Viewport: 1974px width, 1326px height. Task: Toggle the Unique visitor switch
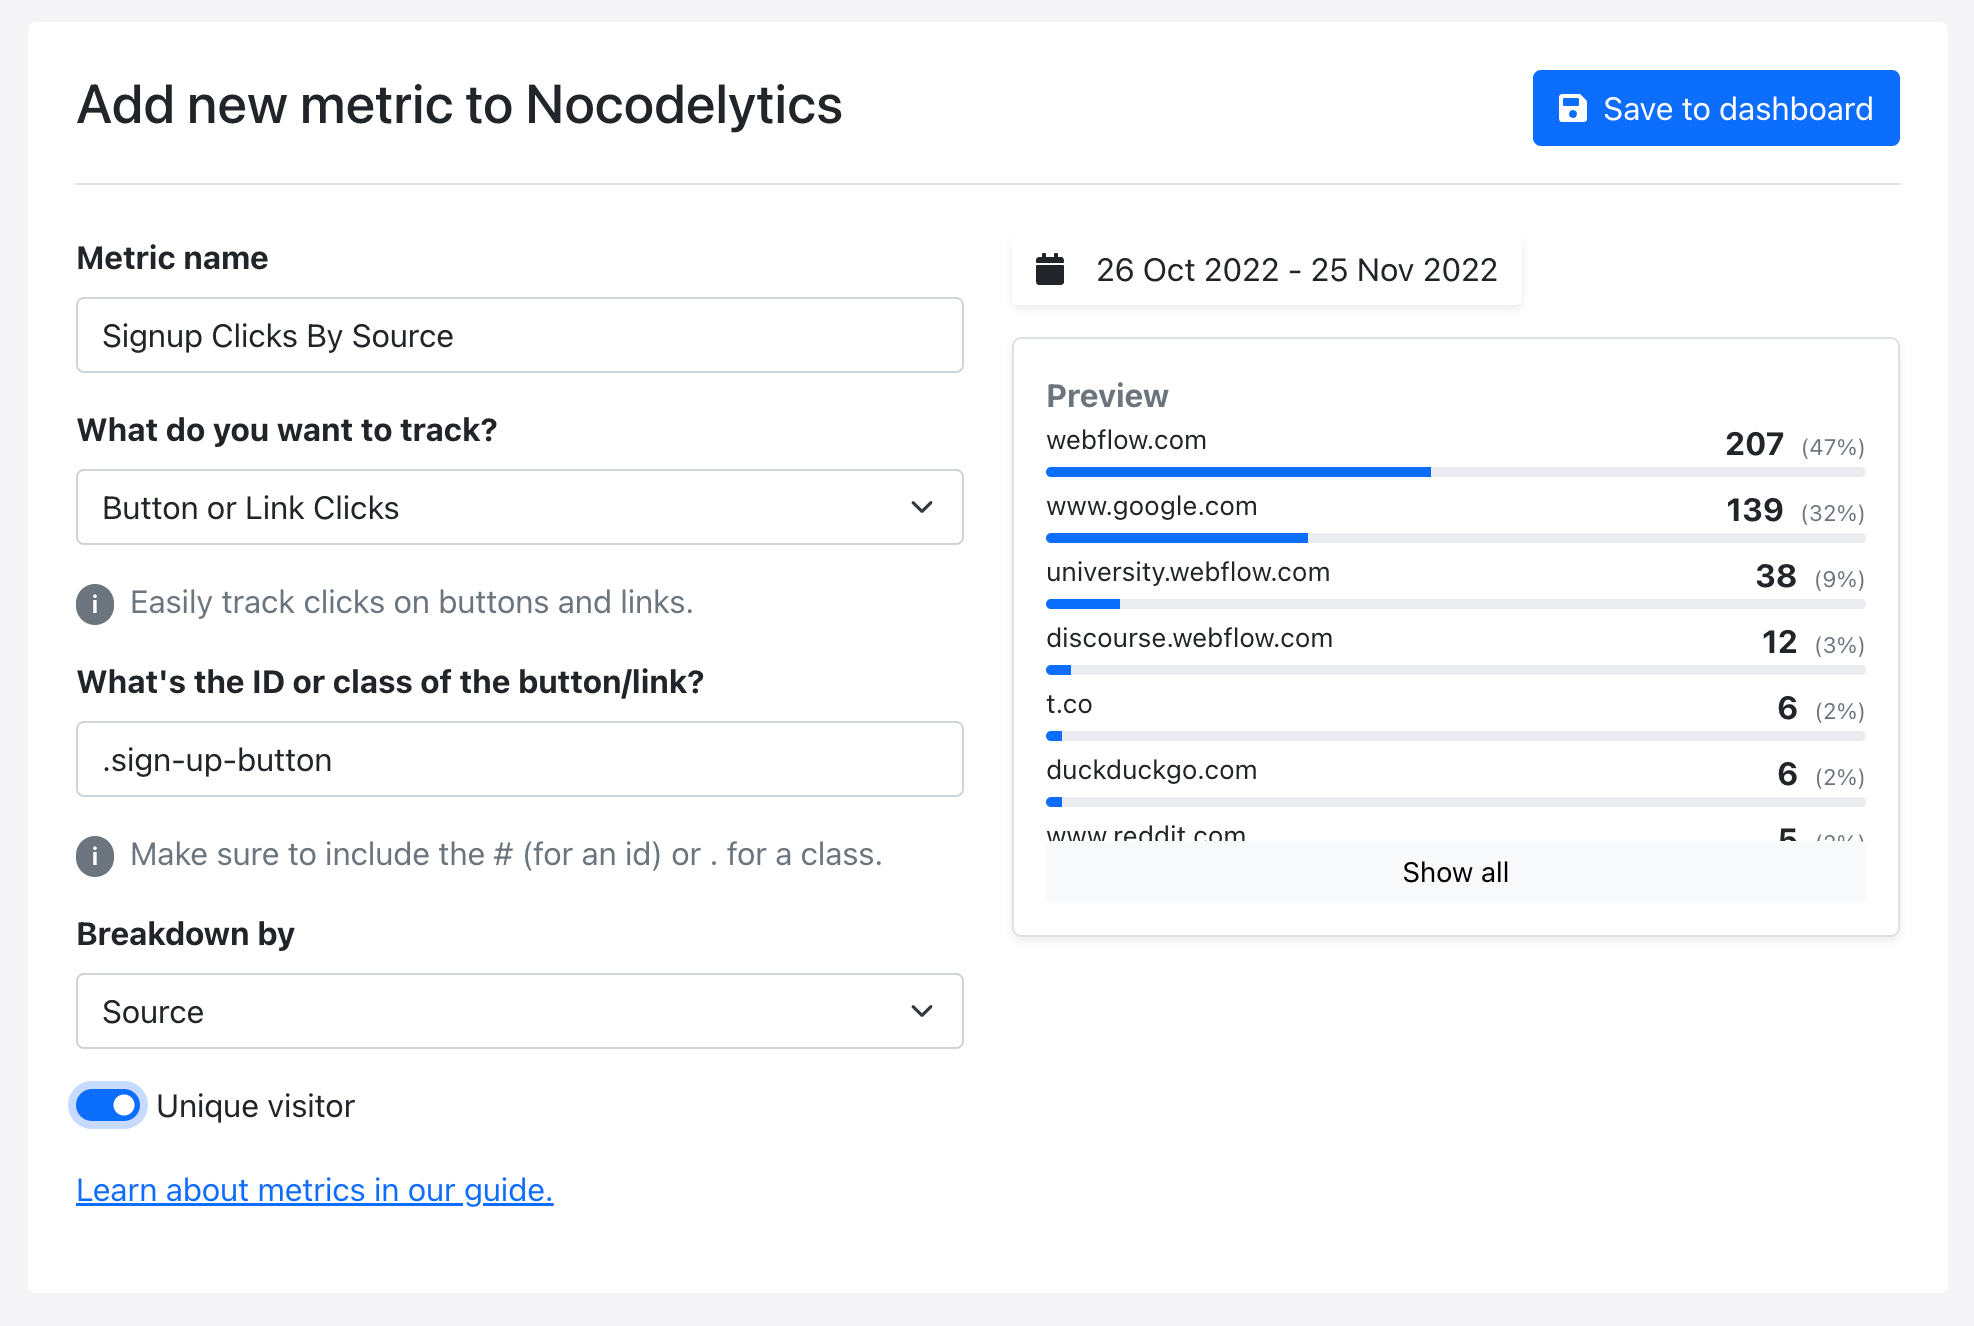pyautogui.click(x=108, y=1106)
